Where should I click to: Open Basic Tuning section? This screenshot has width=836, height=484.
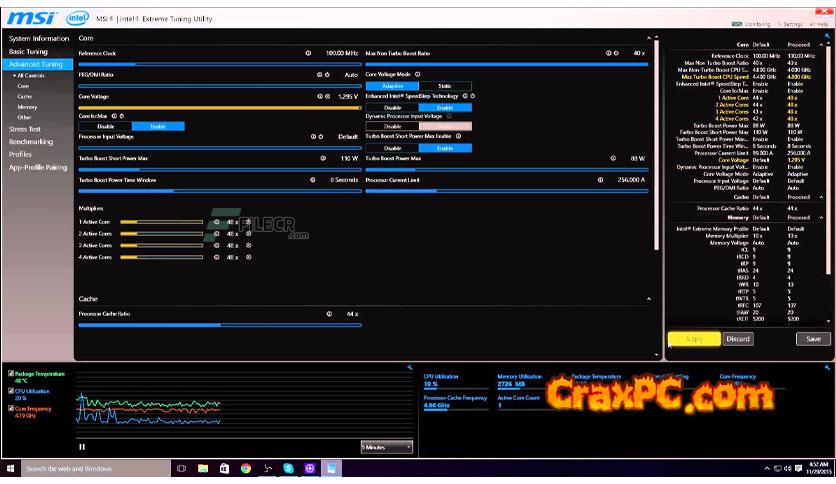28,51
